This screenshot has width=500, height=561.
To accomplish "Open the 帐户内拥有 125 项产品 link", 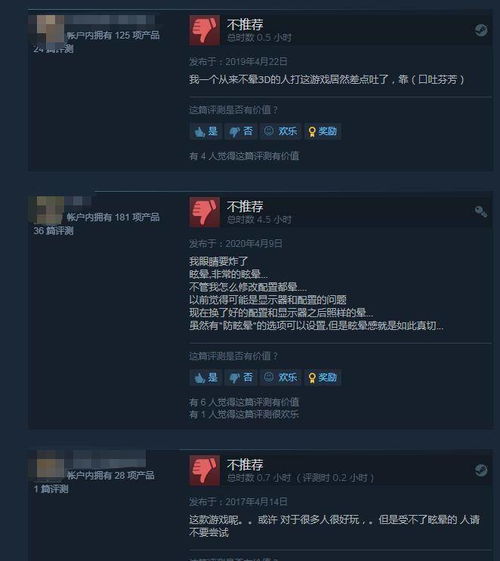I will click(x=113, y=35).
